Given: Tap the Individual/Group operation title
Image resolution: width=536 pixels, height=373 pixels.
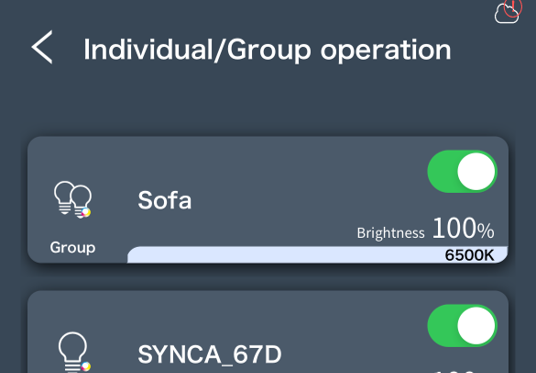Looking at the screenshot, I should click(x=267, y=50).
